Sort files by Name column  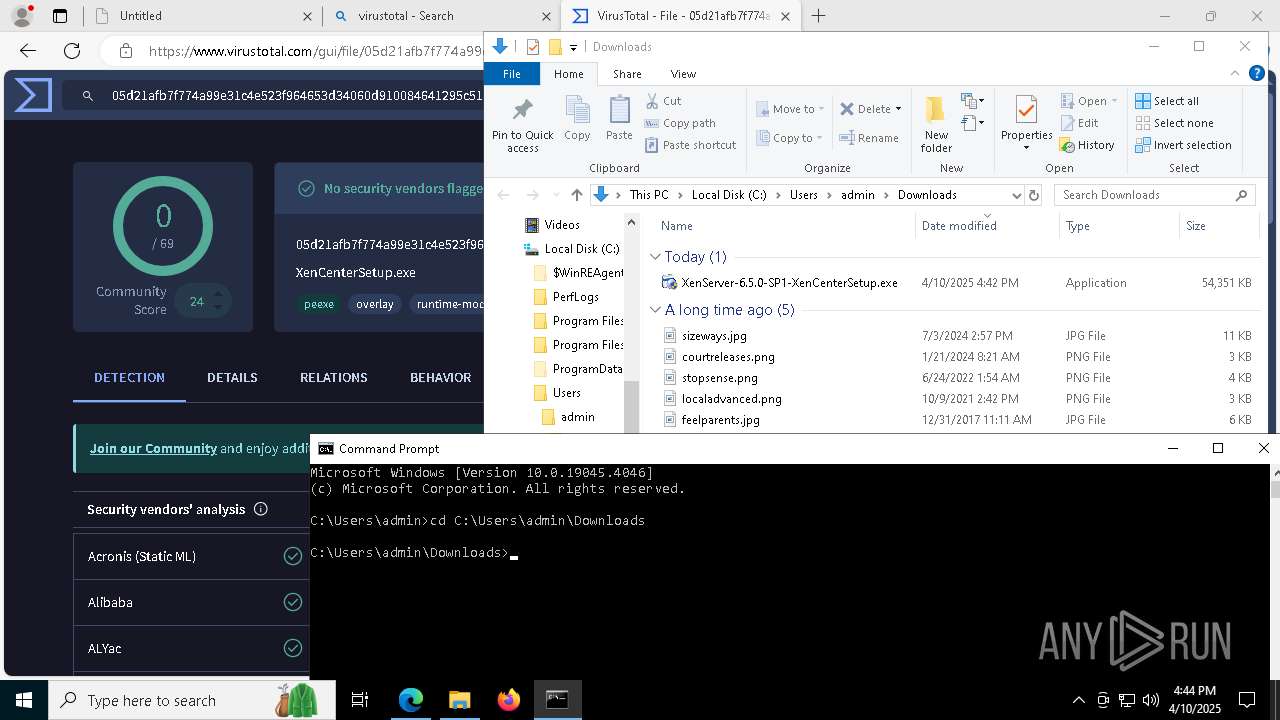tap(677, 226)
